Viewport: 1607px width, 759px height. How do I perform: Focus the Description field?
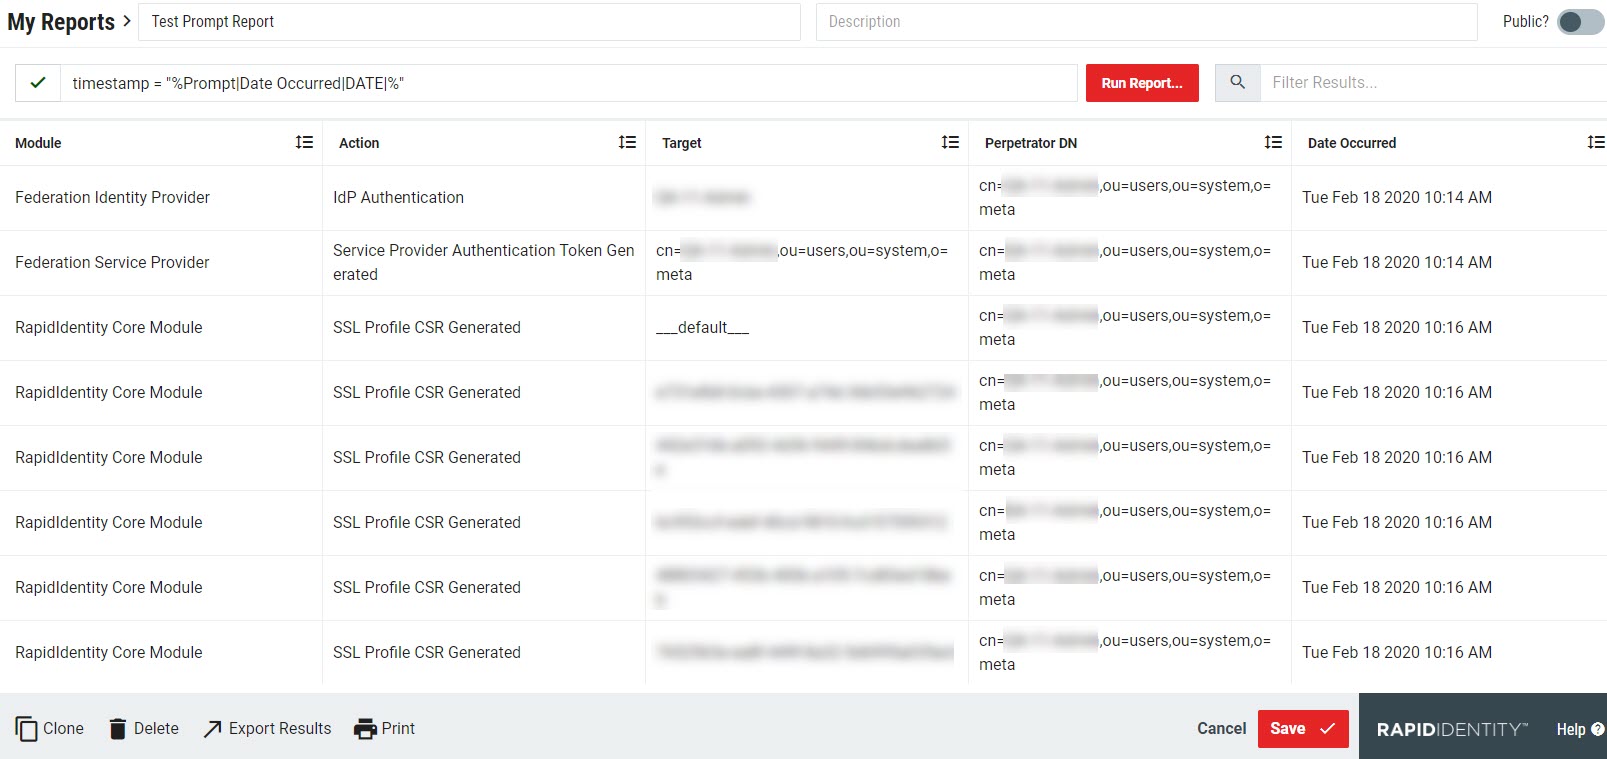[x=1147, y=22]
